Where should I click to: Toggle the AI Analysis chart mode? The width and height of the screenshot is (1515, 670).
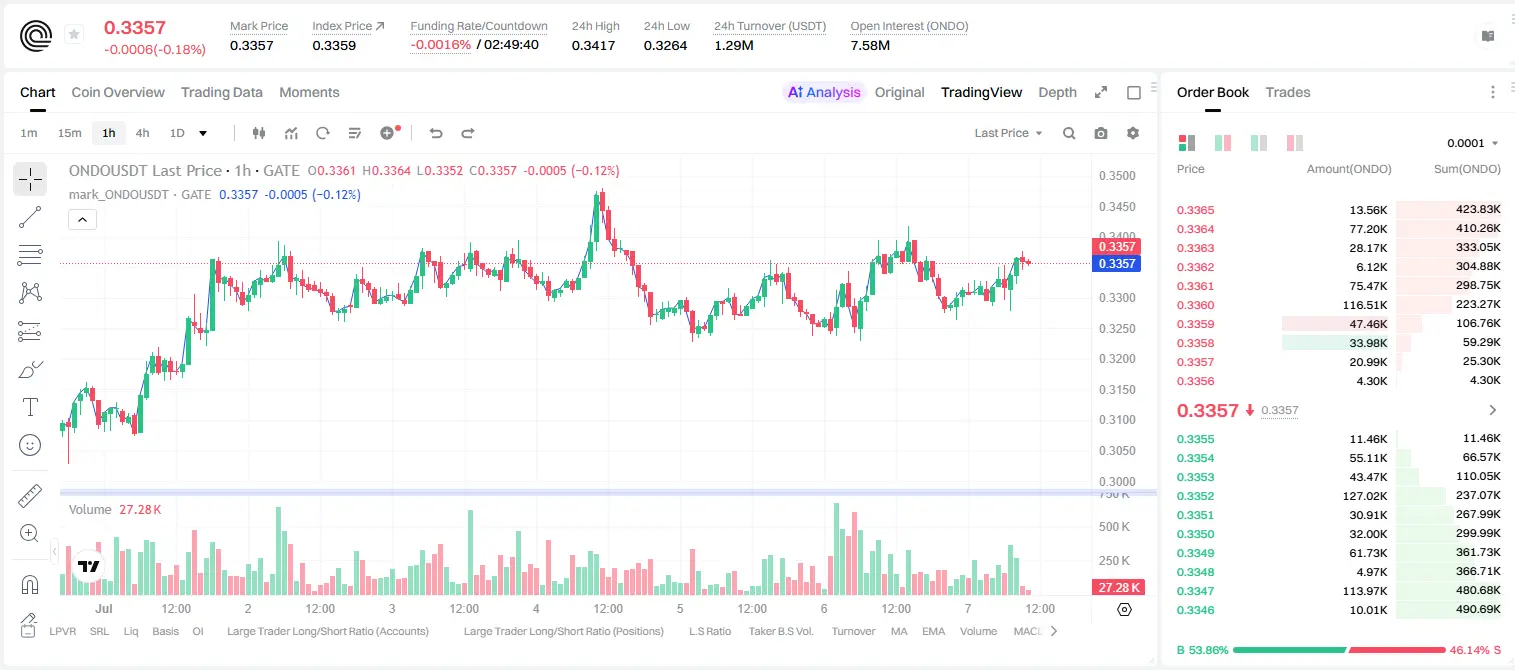pos(824,92)
